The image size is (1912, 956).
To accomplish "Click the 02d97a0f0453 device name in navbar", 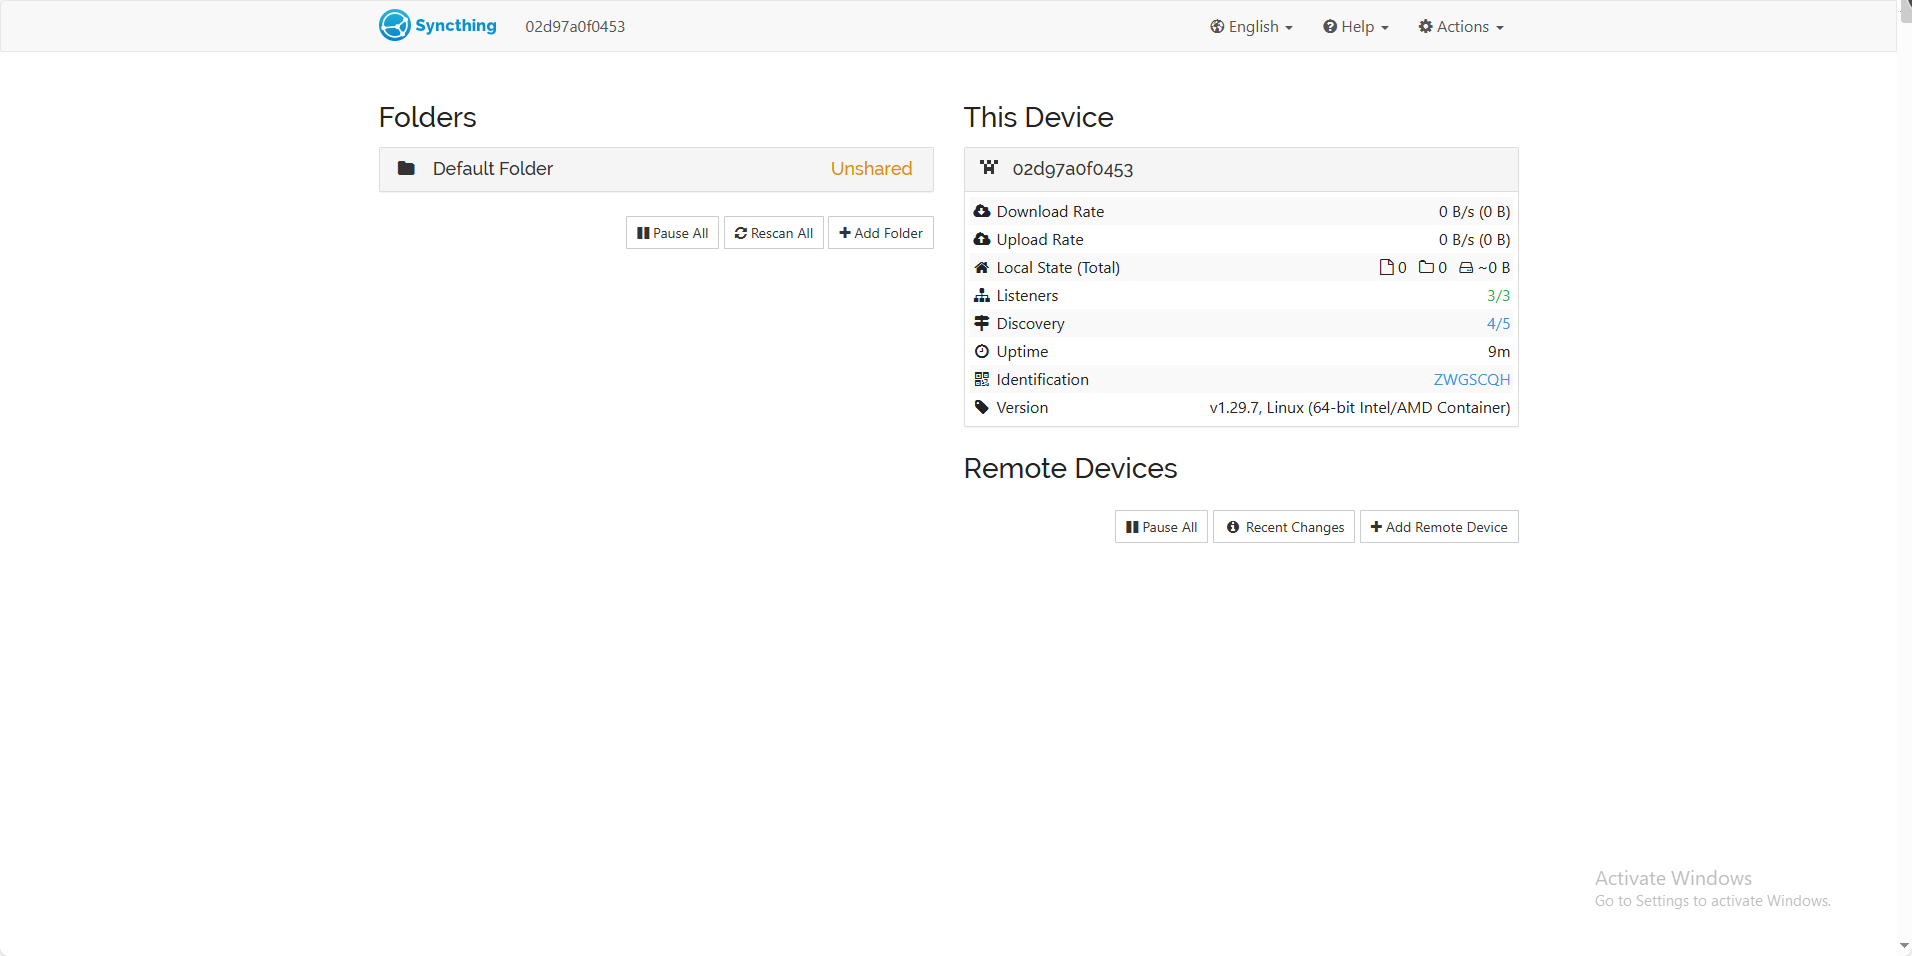I will pos(575,27).
